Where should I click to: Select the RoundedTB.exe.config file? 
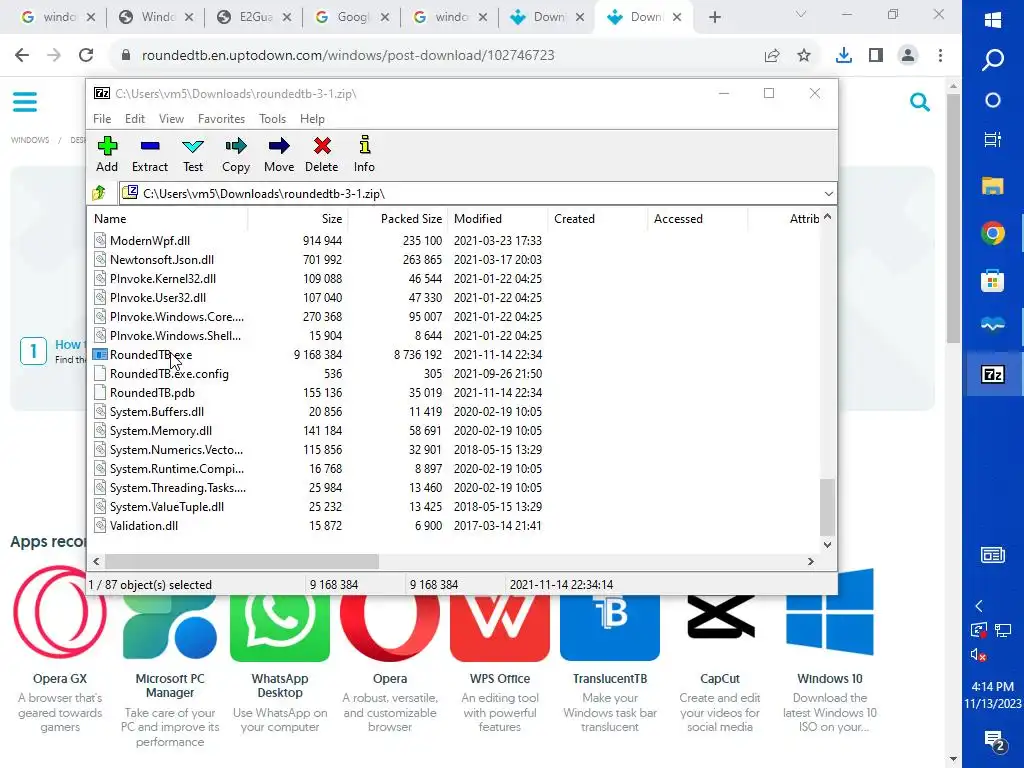(x=169, y=374)
